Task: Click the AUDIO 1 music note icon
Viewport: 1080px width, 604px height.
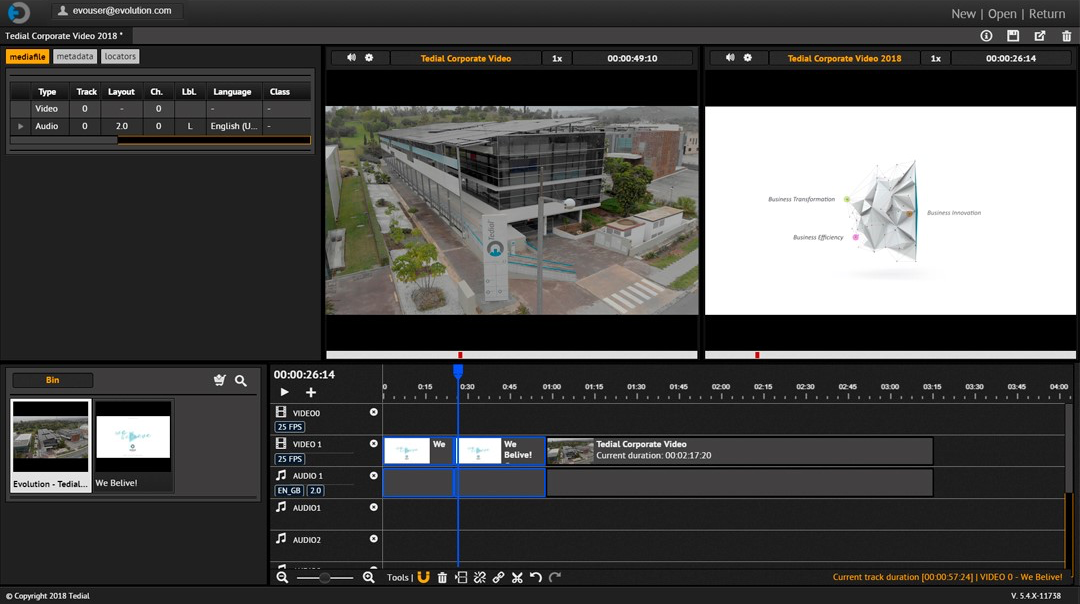Action: [x=281, y=475]
